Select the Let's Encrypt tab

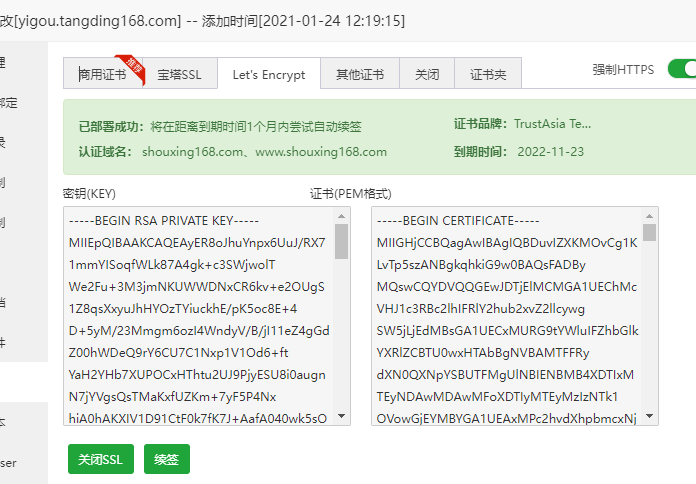point(268,75)
